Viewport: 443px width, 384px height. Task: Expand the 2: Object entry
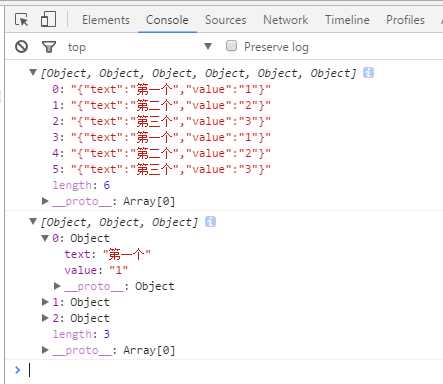[45, 318]
